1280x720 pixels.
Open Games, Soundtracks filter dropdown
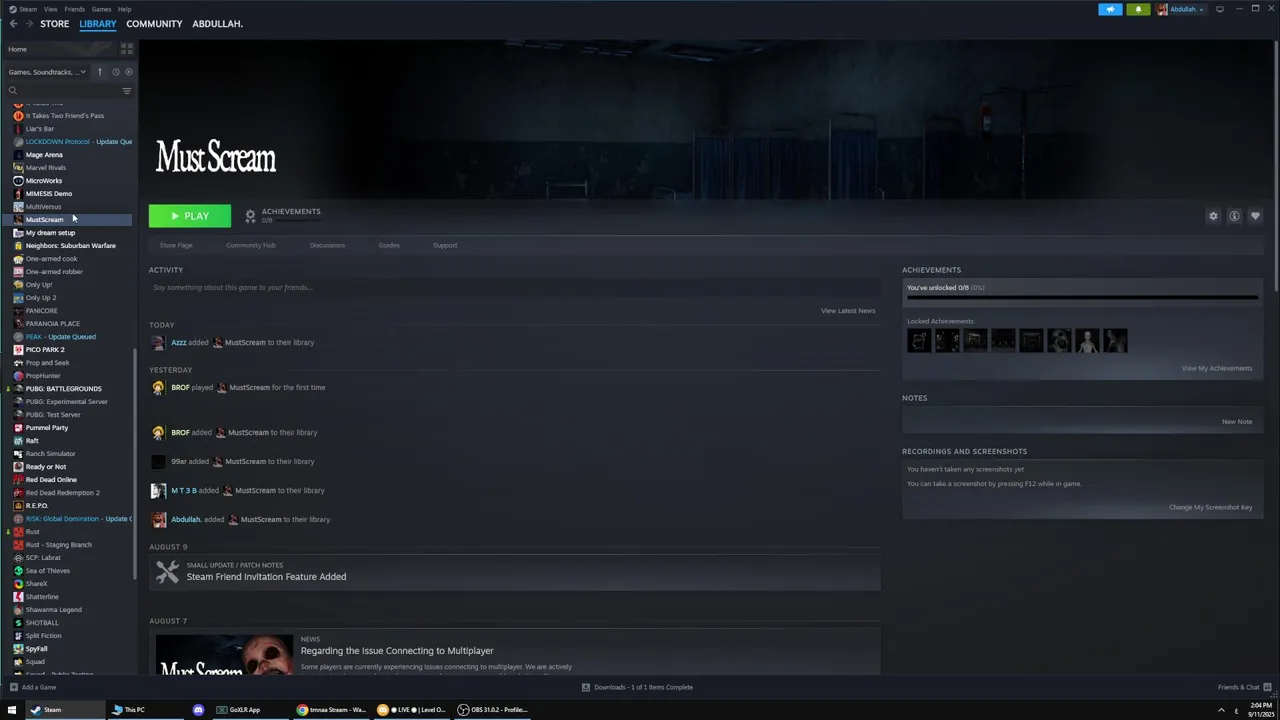(x=47, y=72)
